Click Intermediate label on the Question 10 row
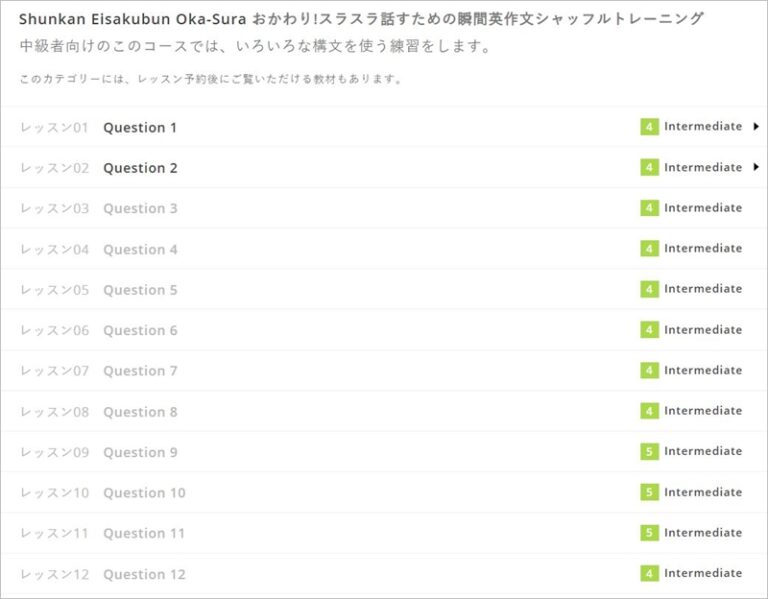This screenshot has width=768, height=599. coord(703,492)
